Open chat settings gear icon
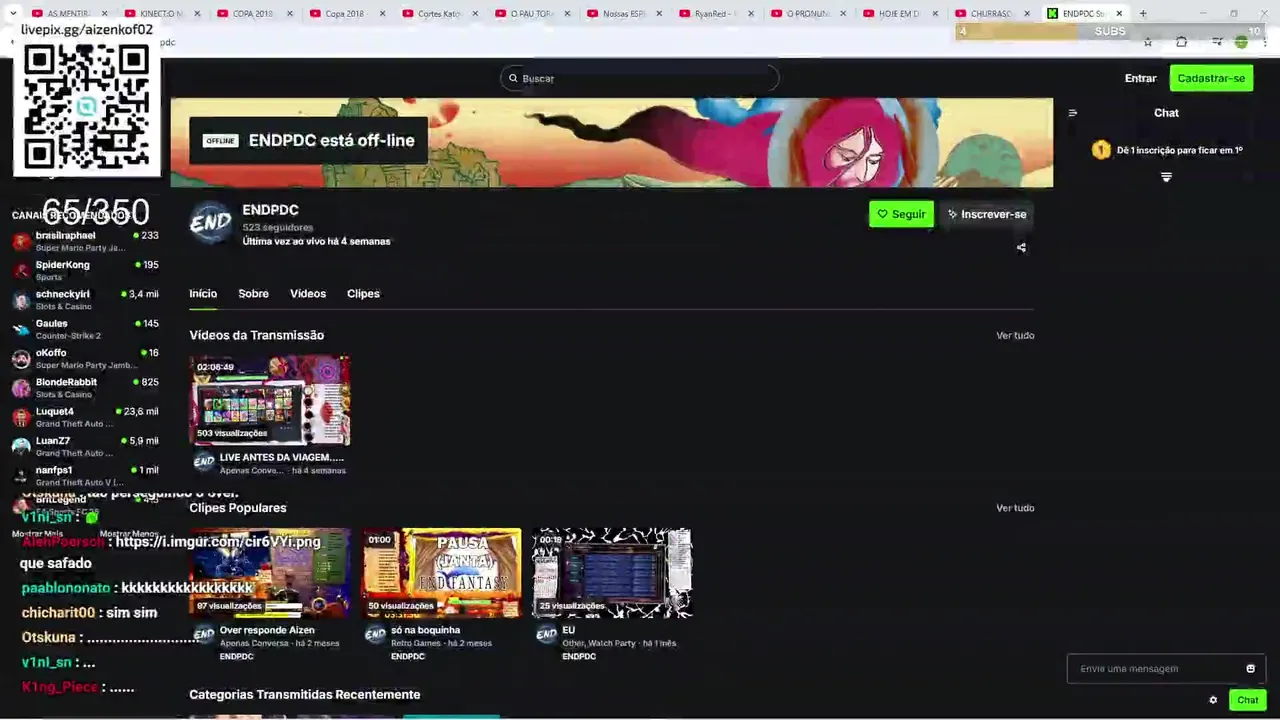Viewport: 1280px width, 720px height. coord(1213,700)
